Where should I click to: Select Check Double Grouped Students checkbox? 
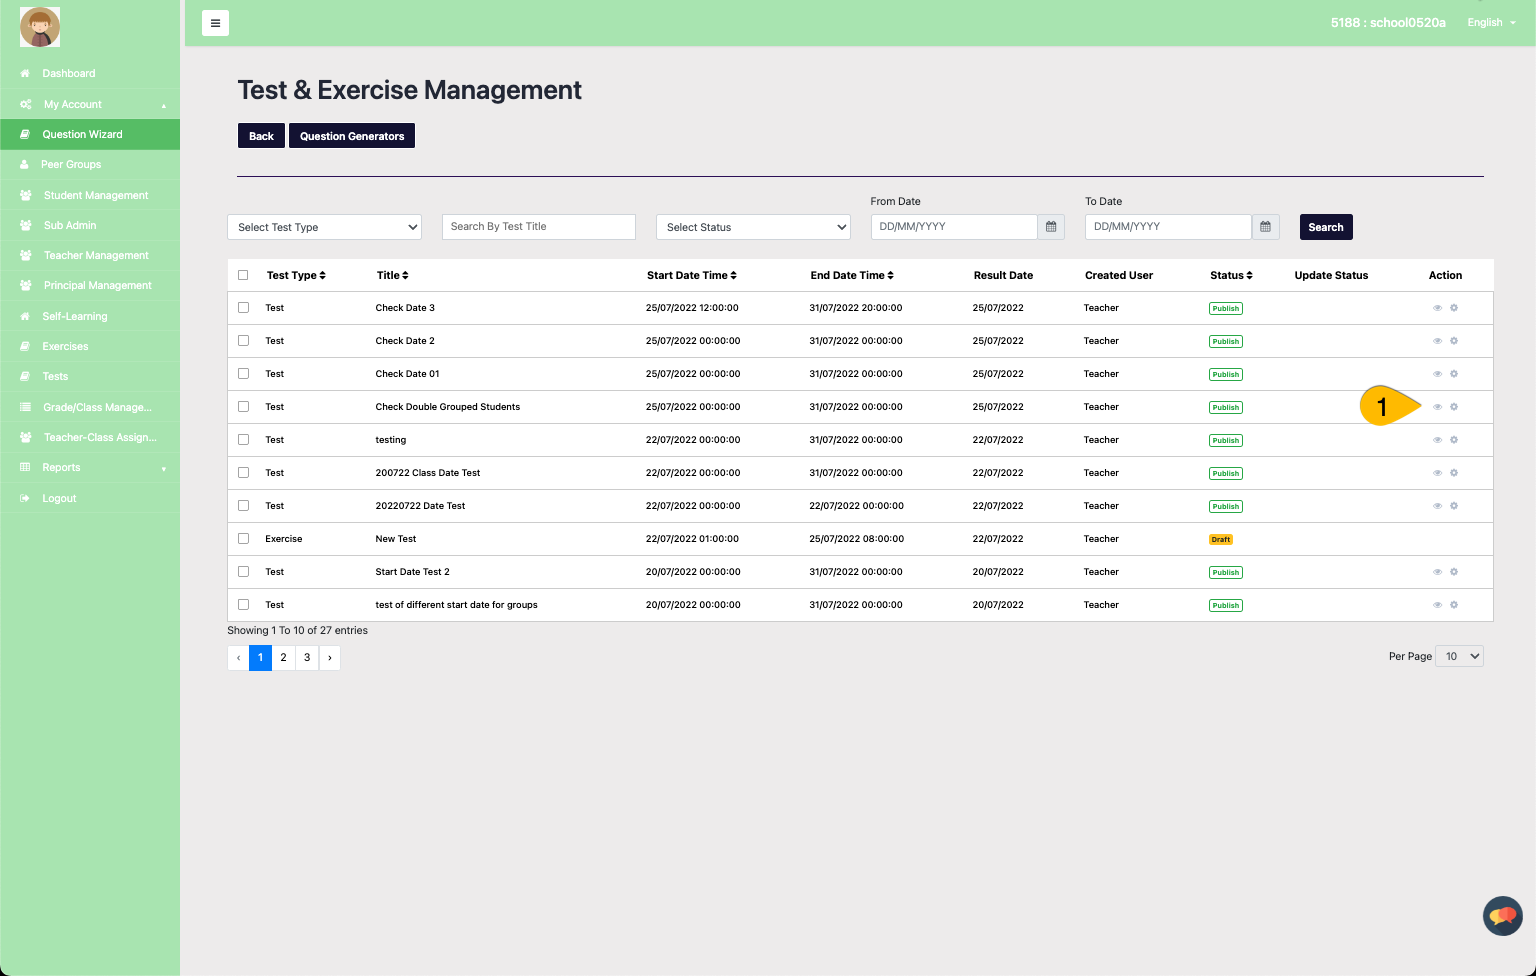pyautogui.click(x=243, y=407)
